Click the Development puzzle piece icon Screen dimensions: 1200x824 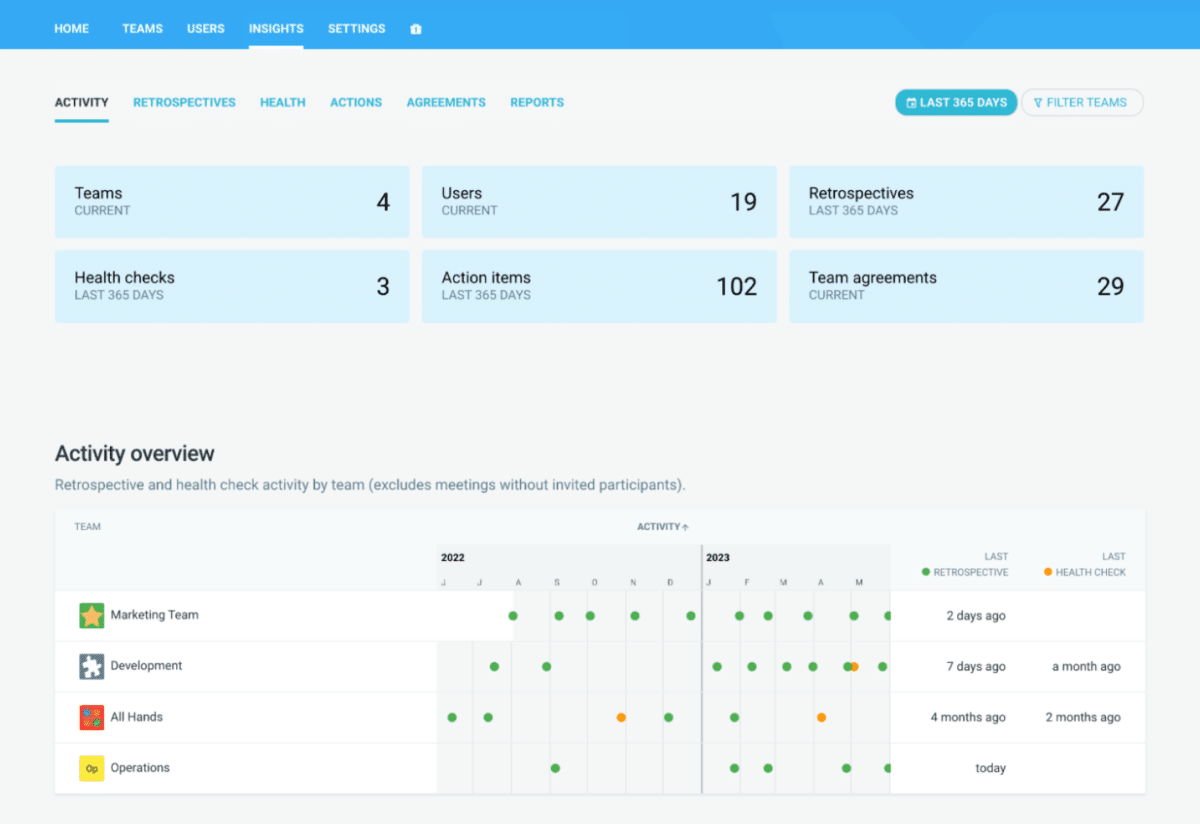click(92, 666)
